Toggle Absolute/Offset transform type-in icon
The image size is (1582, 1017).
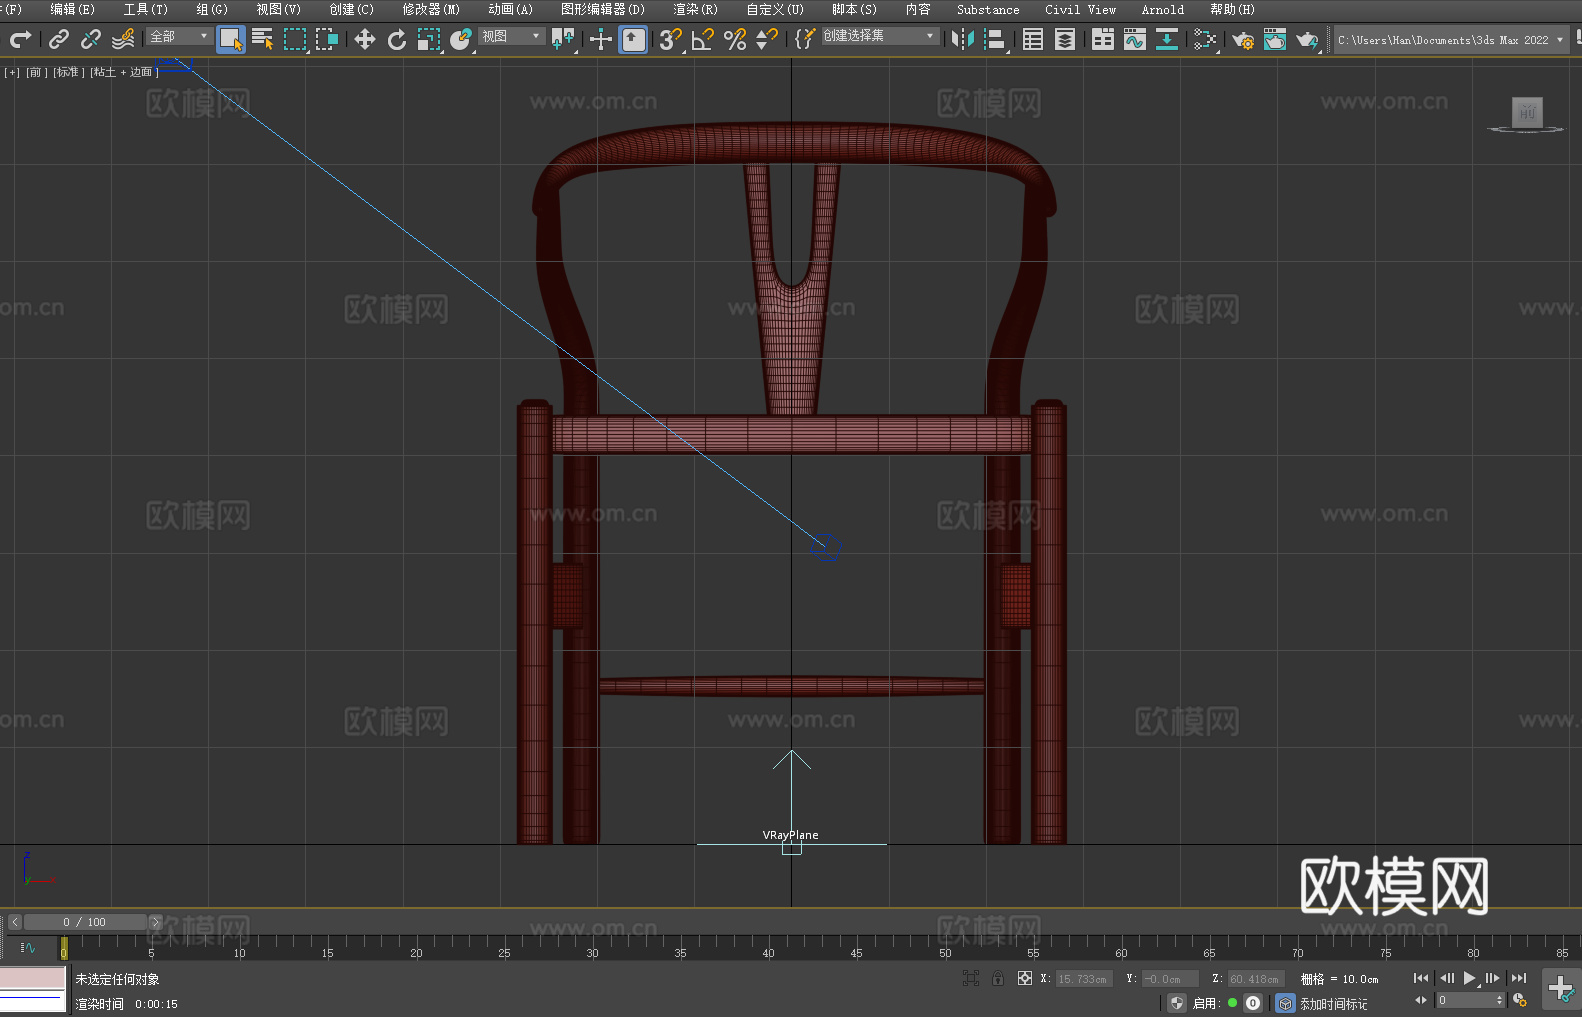tap(1025, 978)
